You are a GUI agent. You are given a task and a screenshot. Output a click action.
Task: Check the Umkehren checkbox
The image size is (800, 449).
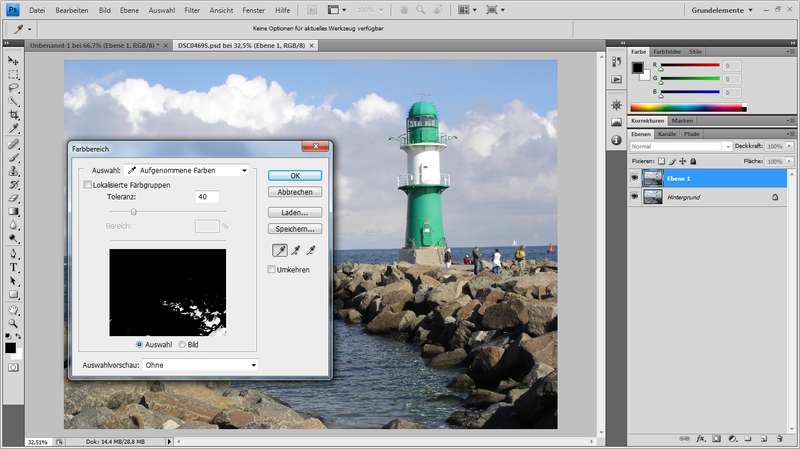[271, 269]
